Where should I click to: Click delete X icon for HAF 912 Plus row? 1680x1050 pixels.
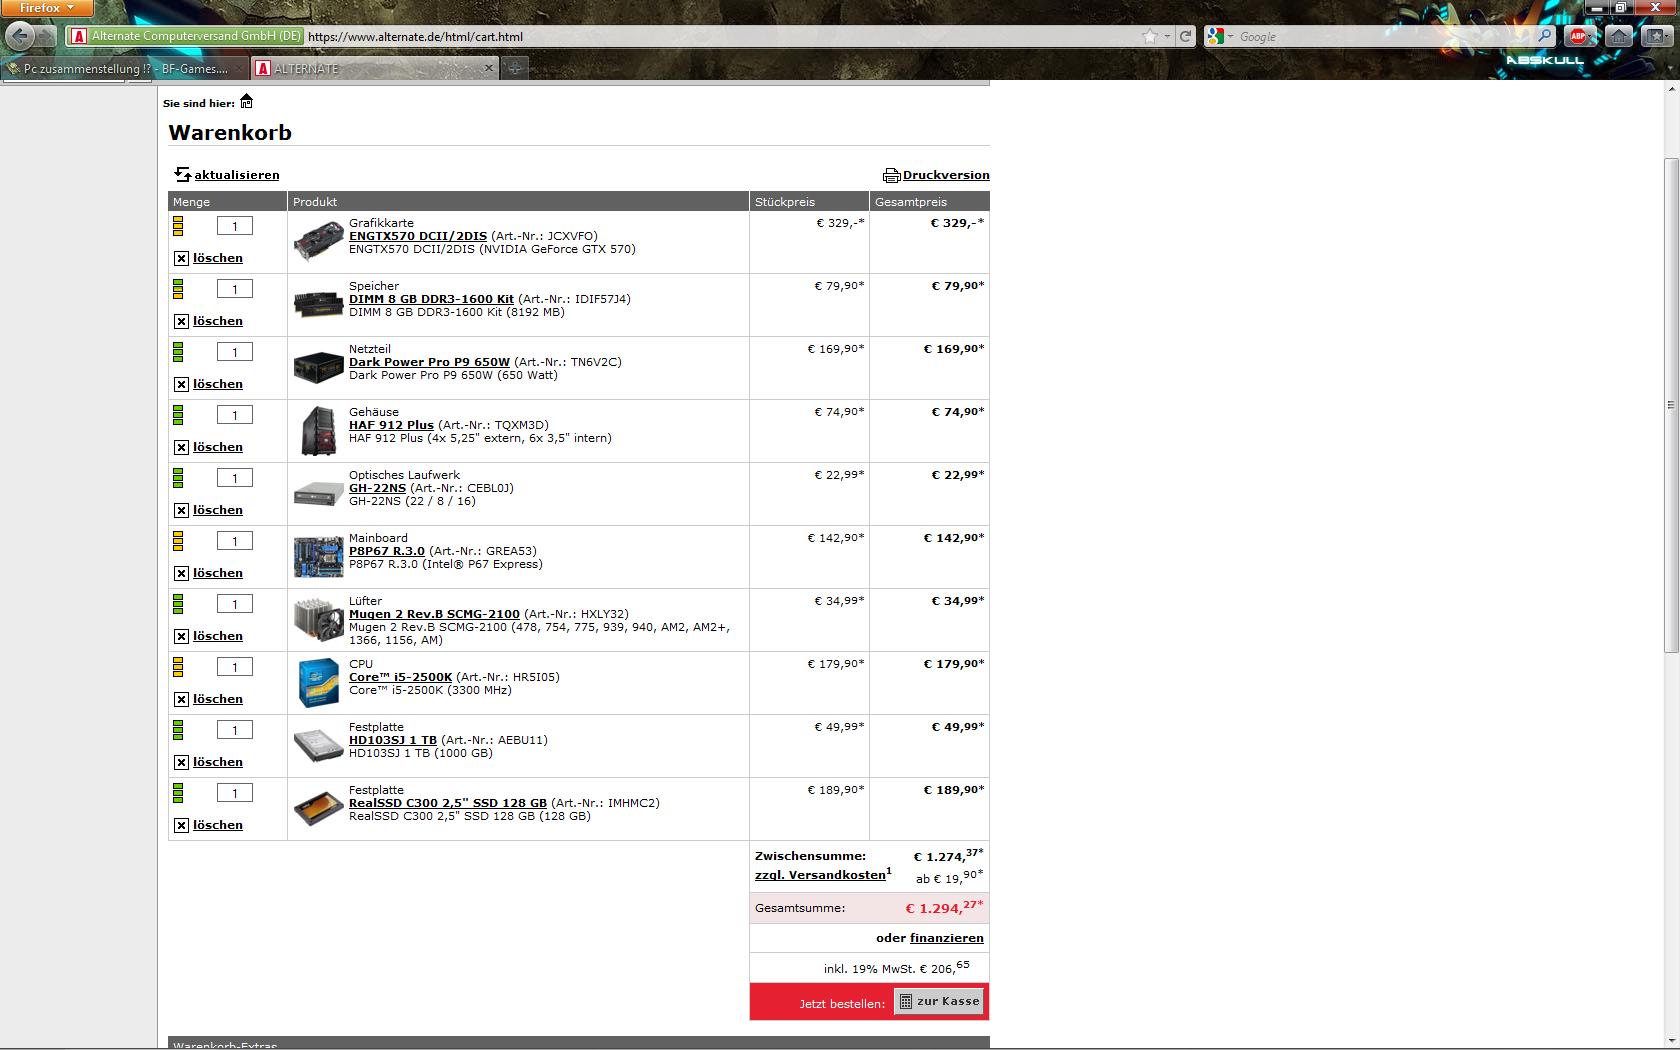[x=181, y=447]
